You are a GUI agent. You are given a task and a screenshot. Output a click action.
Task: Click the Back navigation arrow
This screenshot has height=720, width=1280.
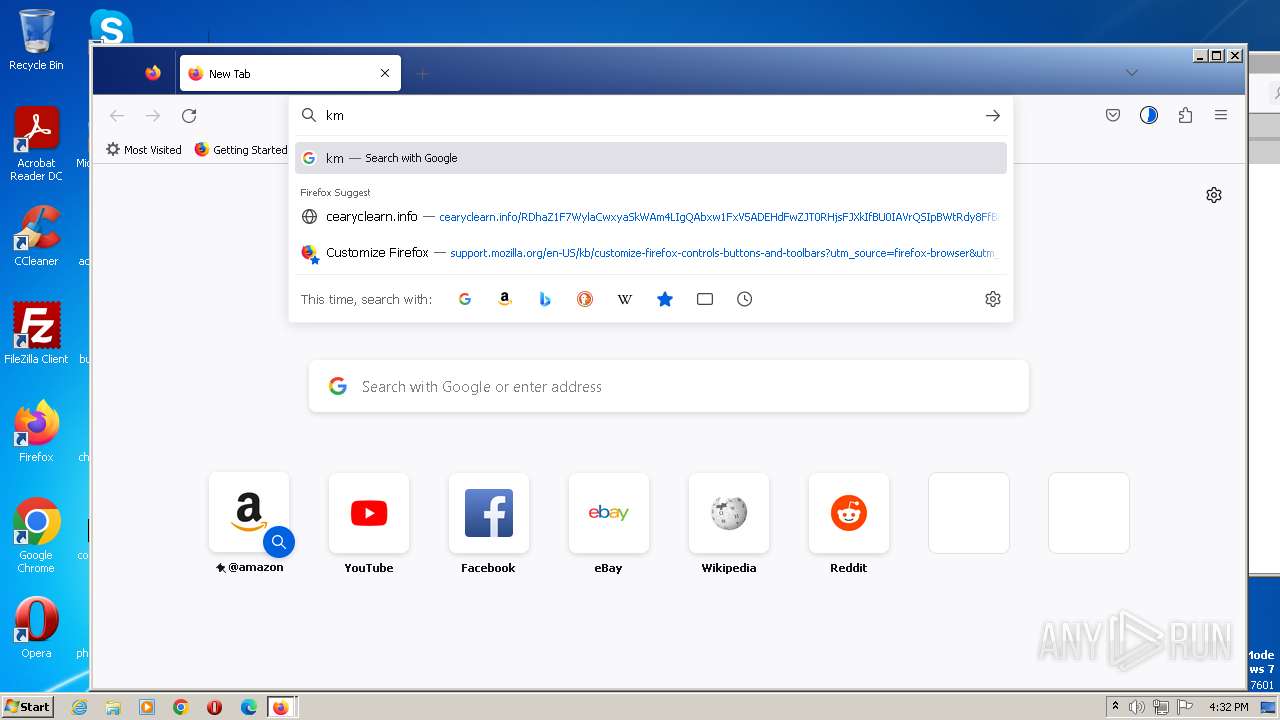coord(117,116)
